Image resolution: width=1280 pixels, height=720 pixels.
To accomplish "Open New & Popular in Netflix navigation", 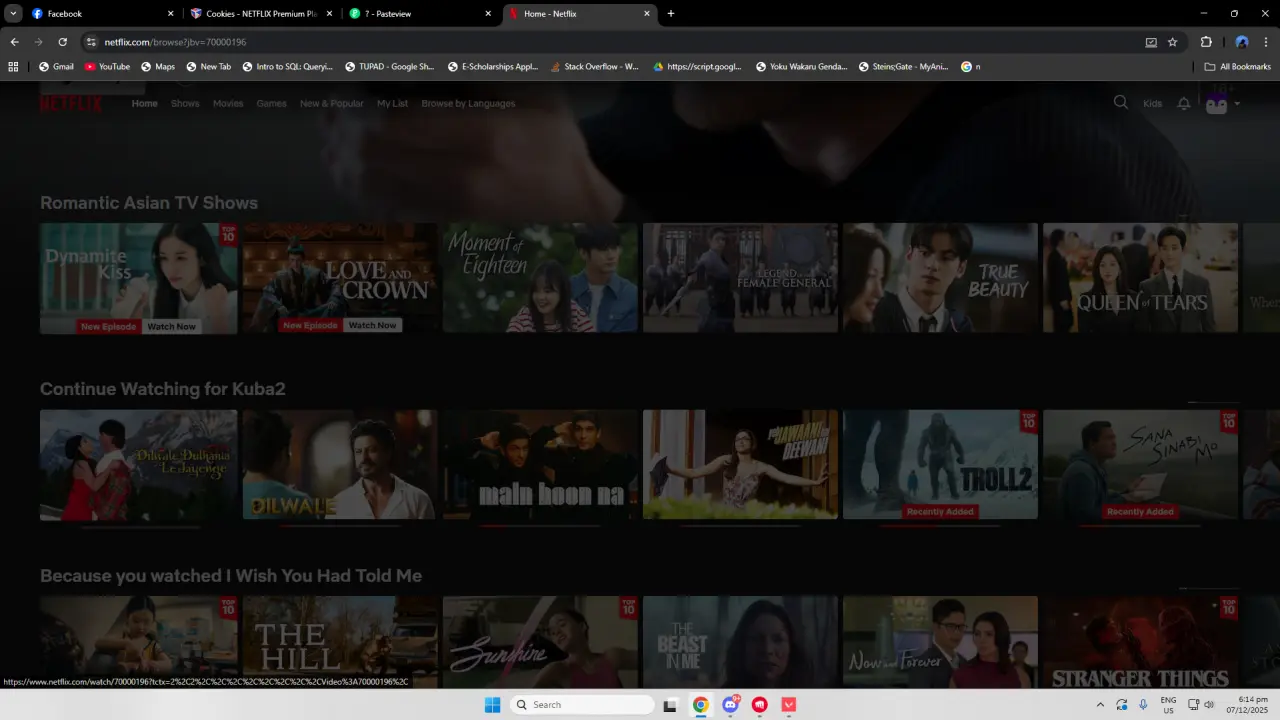I will (x=332, y=103).
